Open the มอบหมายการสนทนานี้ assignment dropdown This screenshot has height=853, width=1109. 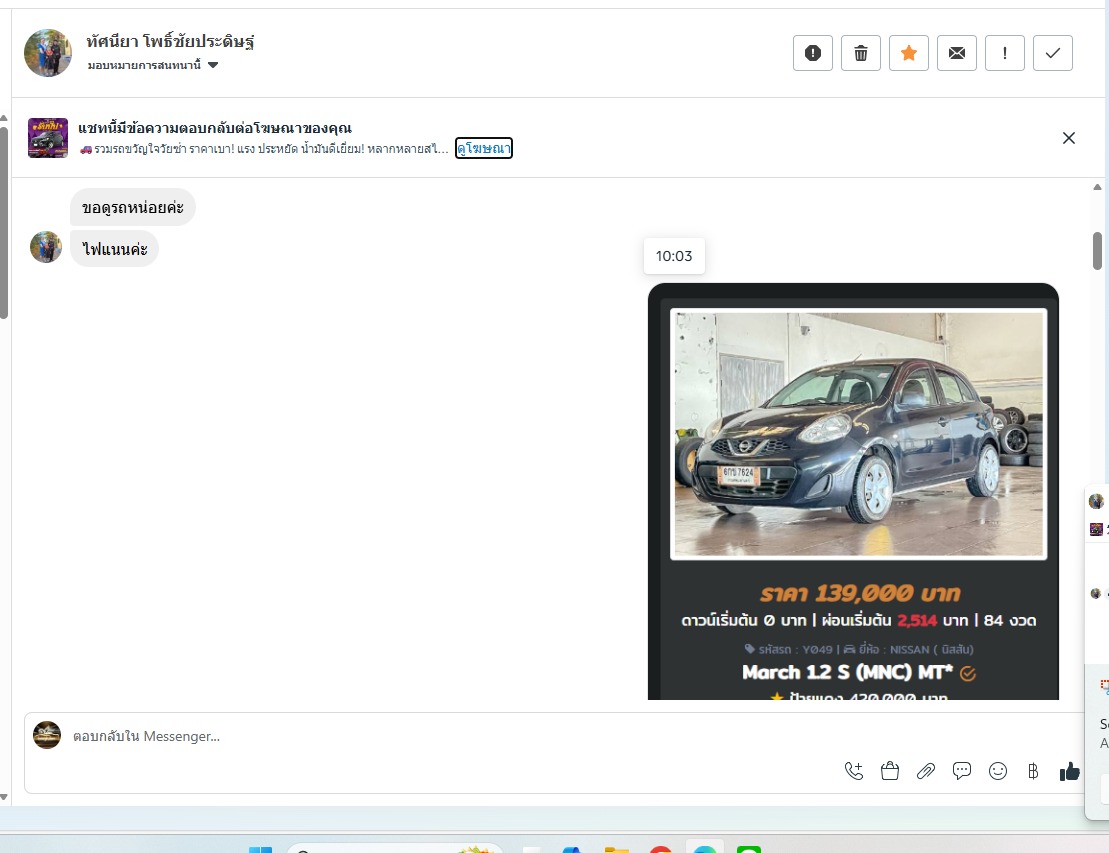(153, 65)
